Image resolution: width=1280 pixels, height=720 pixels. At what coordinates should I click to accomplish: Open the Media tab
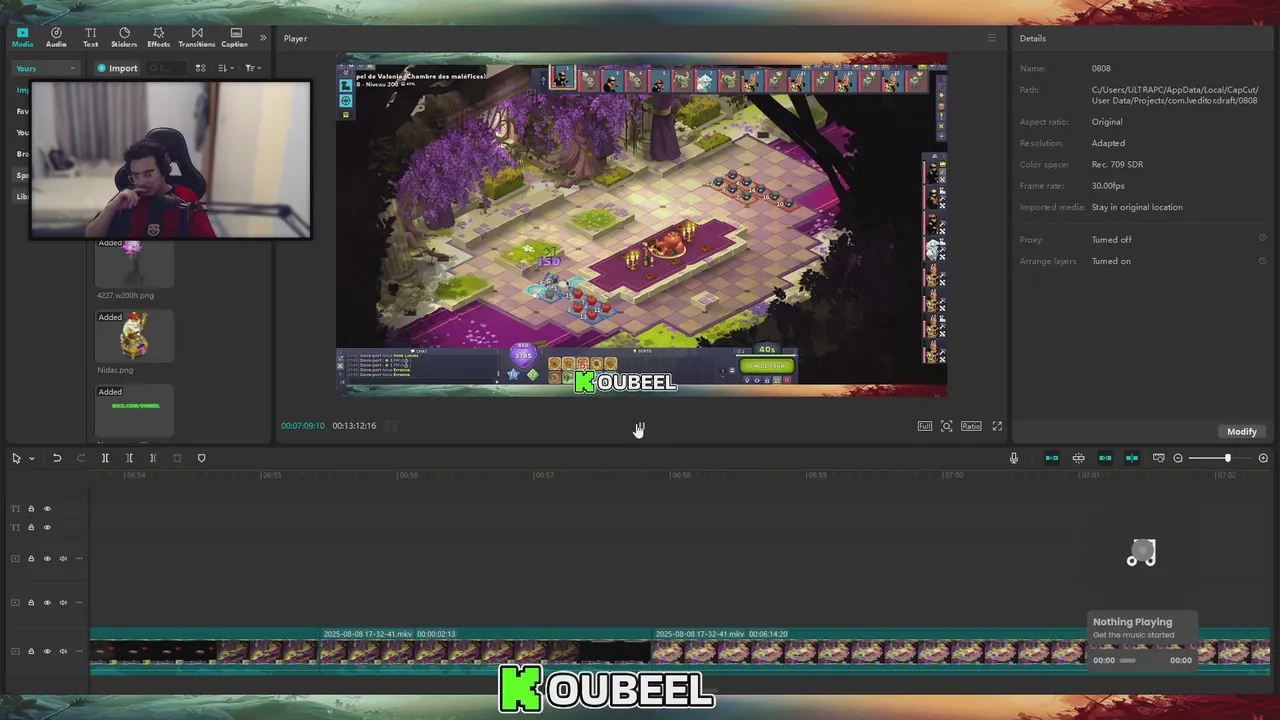tap(22, 38)
